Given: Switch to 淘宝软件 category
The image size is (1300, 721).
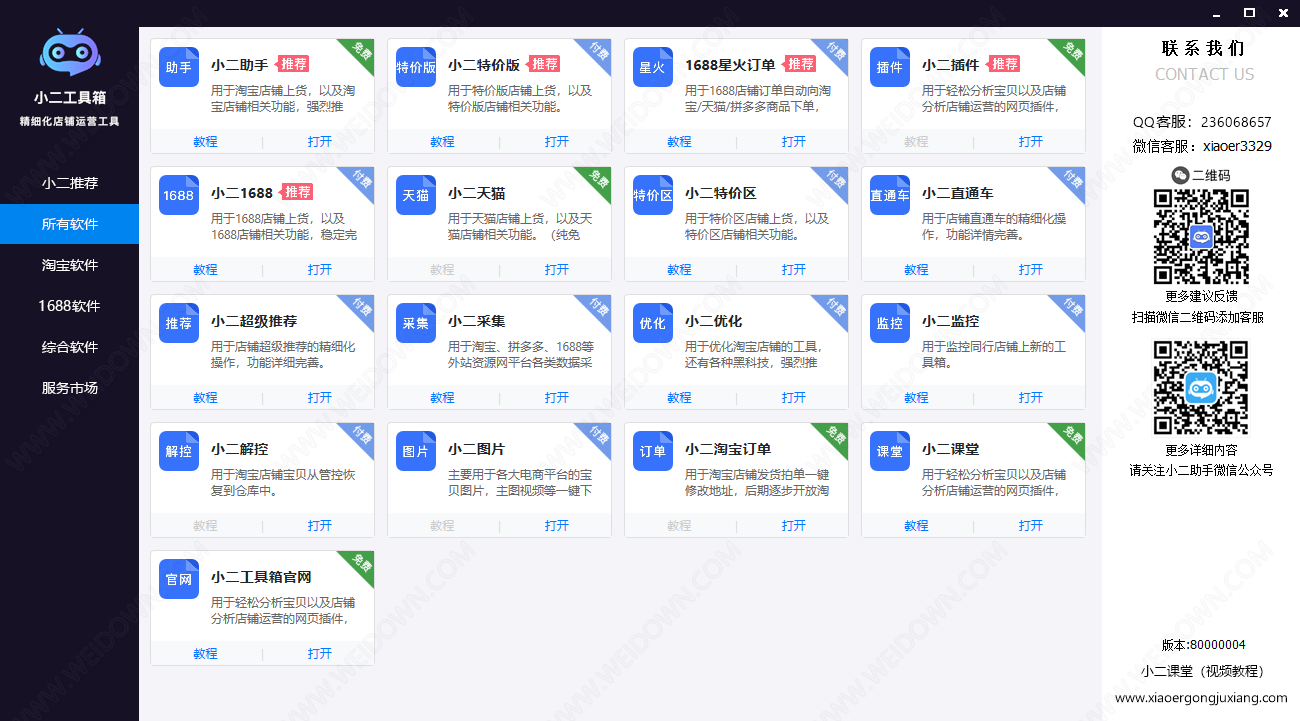Looking at the screenshot, I should coord(69,265).
